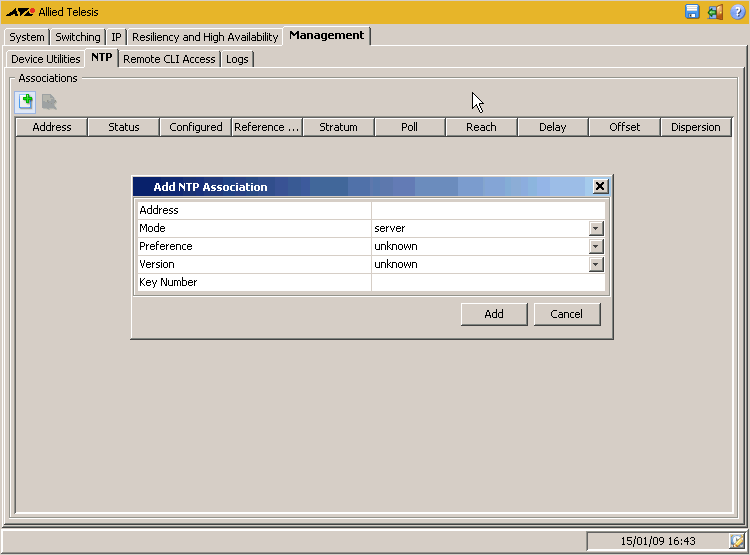The width and height of the screenshot is (750, 555).
Task: Close the Add NTP Association dialog
Action: pyautogui.click(x=599, y=186)
